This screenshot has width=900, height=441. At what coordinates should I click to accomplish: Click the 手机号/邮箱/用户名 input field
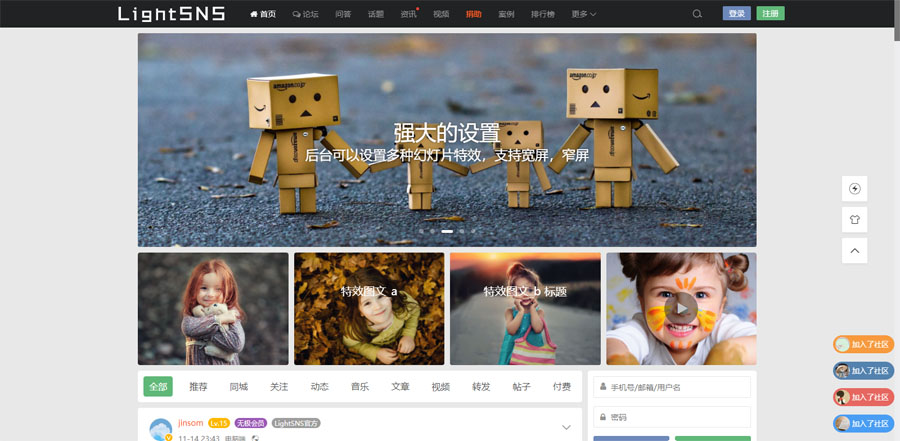point(672,387)
